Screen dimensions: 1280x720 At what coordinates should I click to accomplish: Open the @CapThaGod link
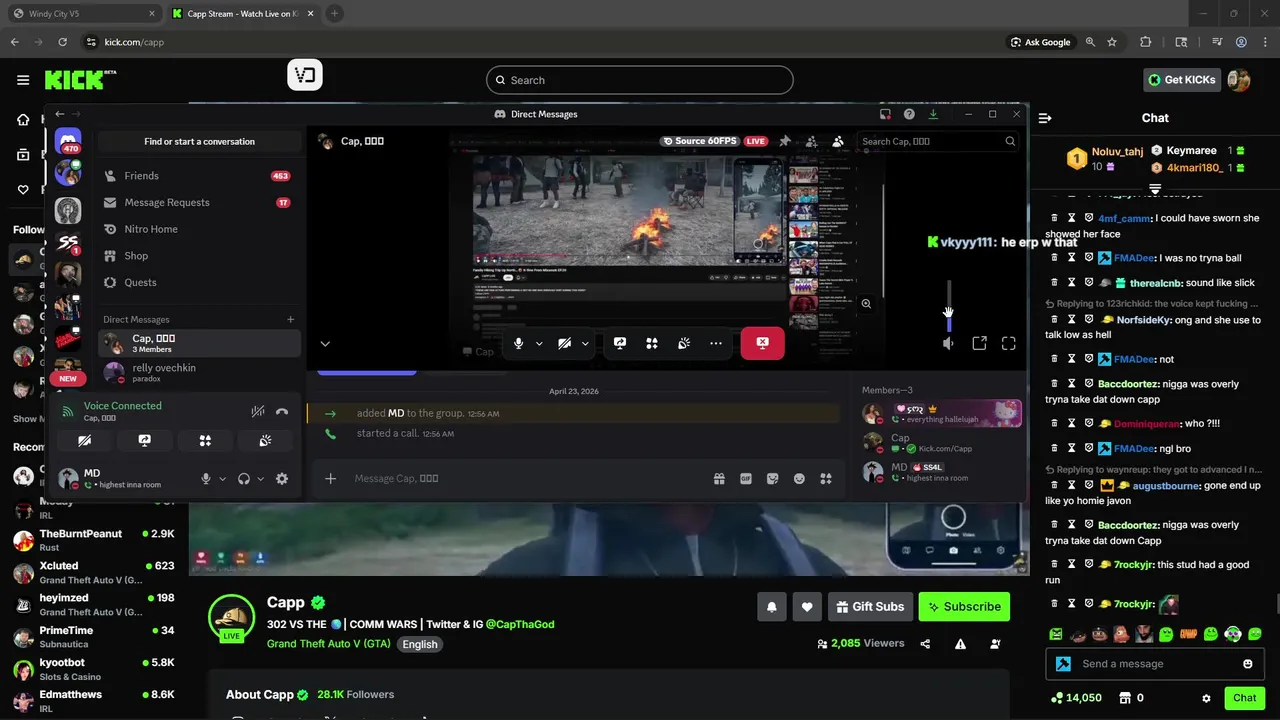[x=520, y=624]
